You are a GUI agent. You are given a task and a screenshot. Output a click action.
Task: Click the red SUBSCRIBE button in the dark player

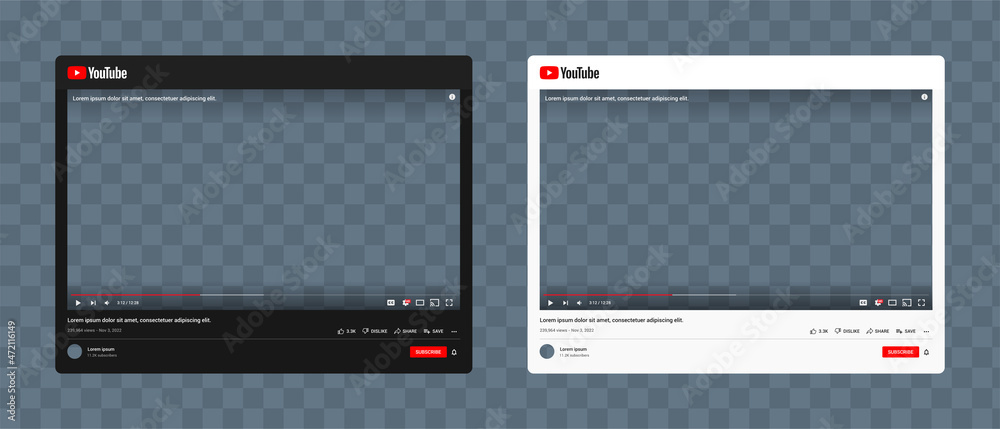click(x=428, y=352)
